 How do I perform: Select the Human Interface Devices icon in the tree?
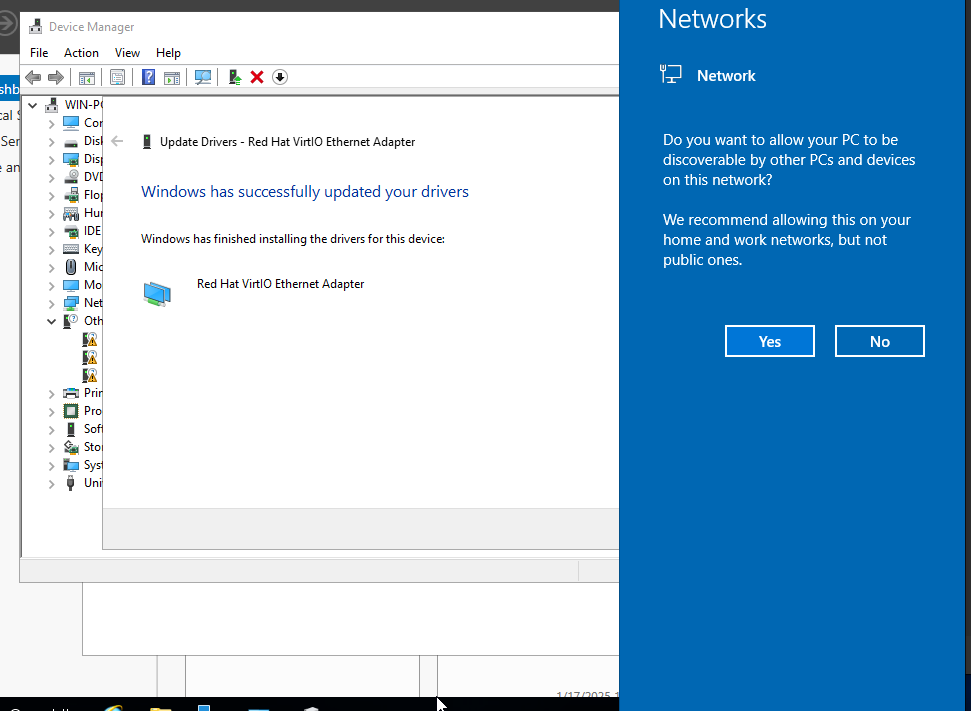click(x=71, y=213)
